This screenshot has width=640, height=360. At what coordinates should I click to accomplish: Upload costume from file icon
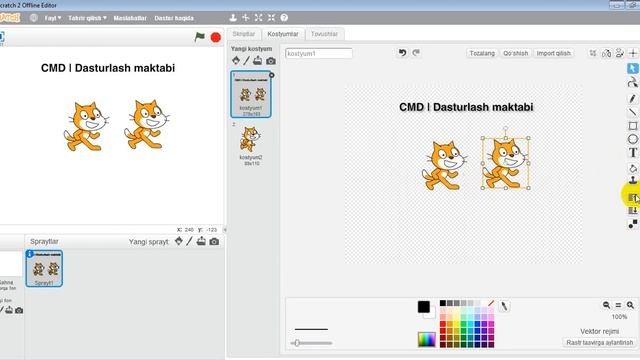coord(258,61)
